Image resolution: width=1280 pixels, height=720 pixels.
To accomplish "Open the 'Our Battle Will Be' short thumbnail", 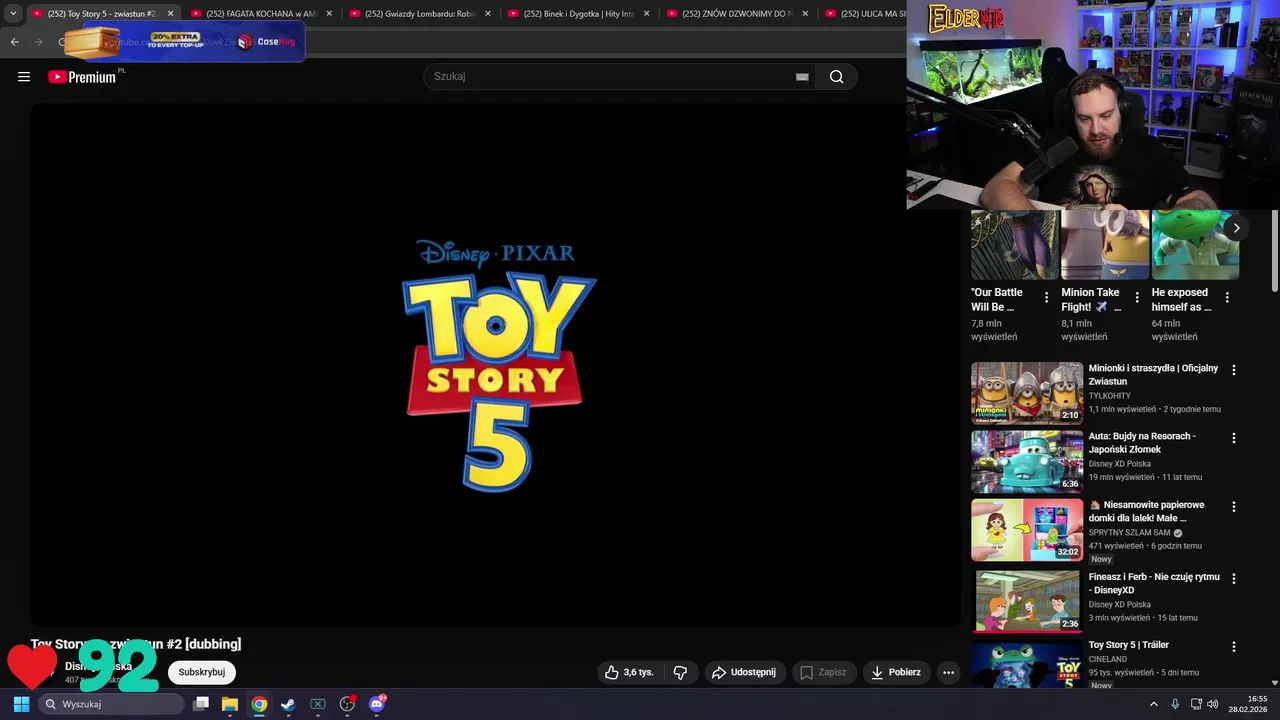I will point(1014,245).
